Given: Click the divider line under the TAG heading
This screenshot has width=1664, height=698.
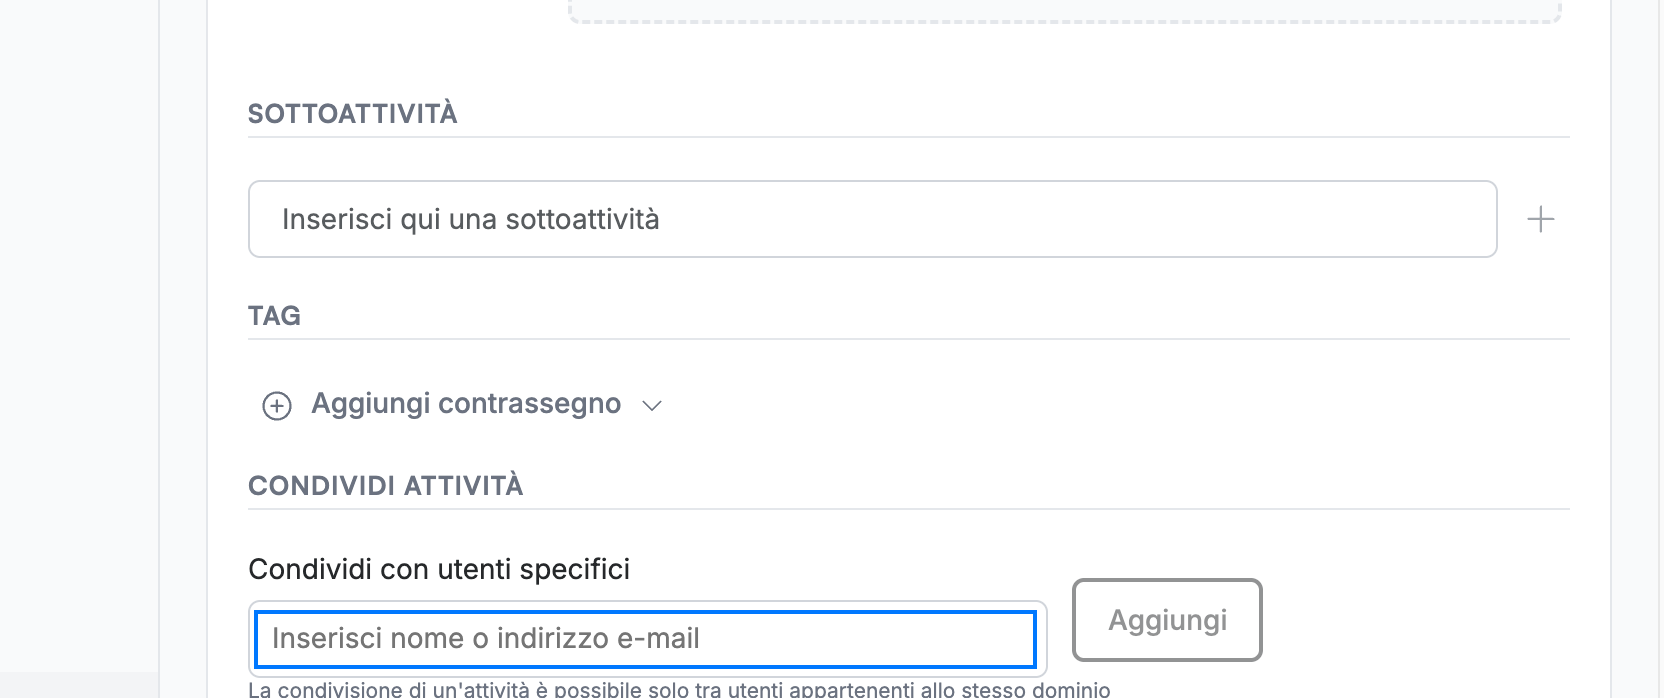Looking at the screenshot, I should pos(909,339).
